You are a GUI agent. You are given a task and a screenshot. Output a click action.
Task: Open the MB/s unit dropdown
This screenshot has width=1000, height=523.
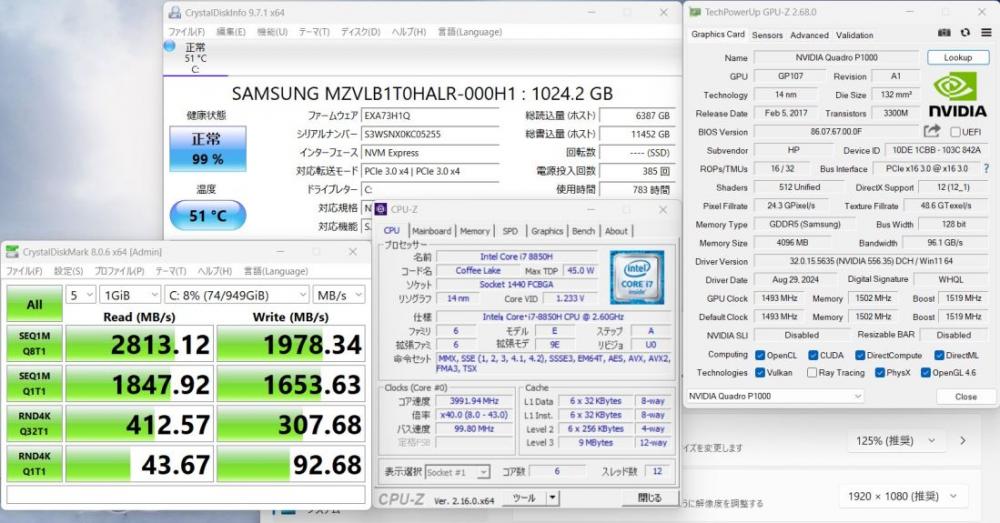tap(339, 295)
